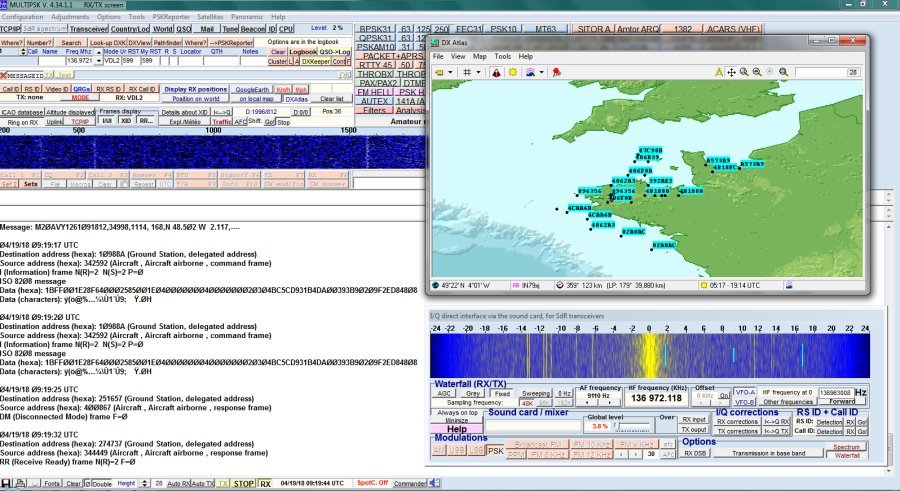The width and height of the screenshot is (900, 491).
Task: Select the pan/move crosshair tool in DX Atlas
Action: [x=732, y=73]
